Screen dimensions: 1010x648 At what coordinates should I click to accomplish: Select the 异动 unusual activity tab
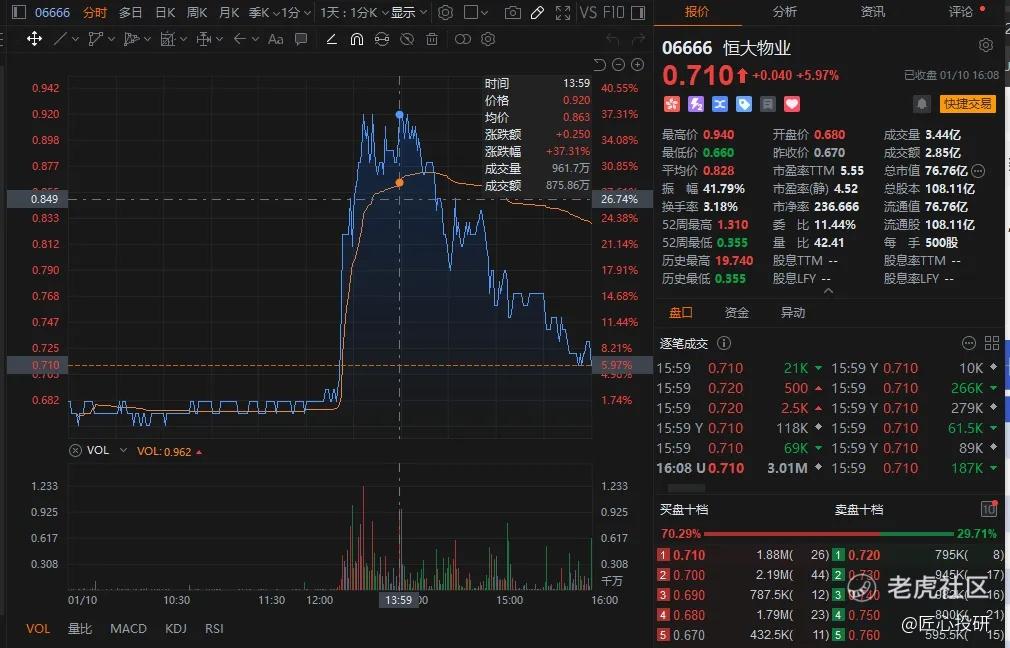[x=793, y=312]
